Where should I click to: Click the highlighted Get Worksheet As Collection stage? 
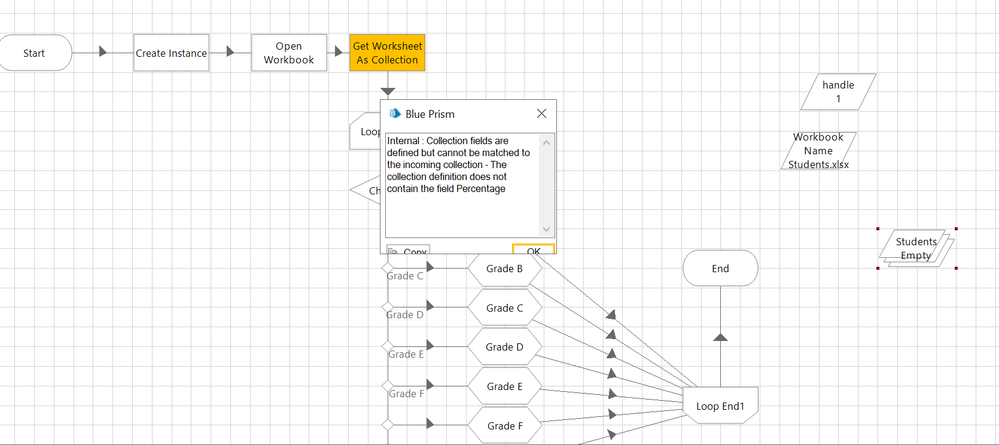coord(387,53)
